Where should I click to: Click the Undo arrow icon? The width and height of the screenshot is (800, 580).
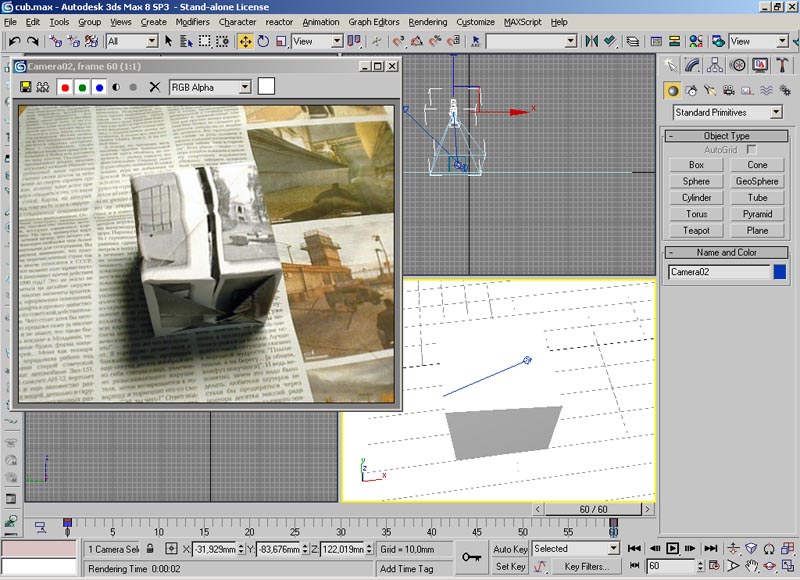(14, 41)
